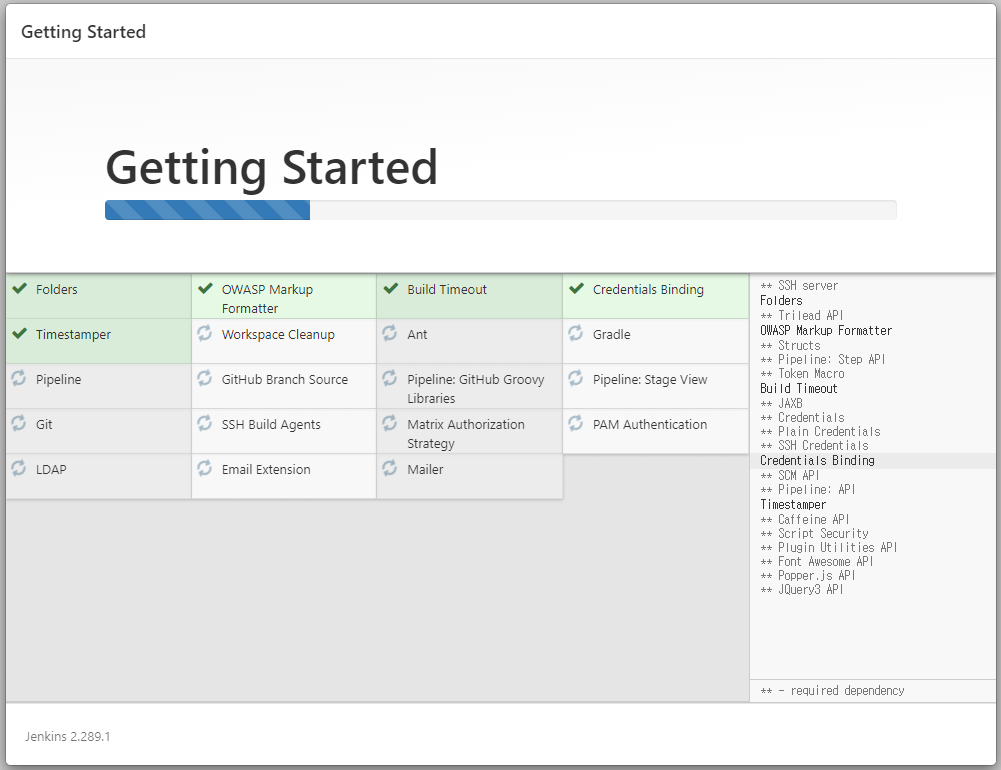Click the '** - required dependency' legend

coord(832,690)
